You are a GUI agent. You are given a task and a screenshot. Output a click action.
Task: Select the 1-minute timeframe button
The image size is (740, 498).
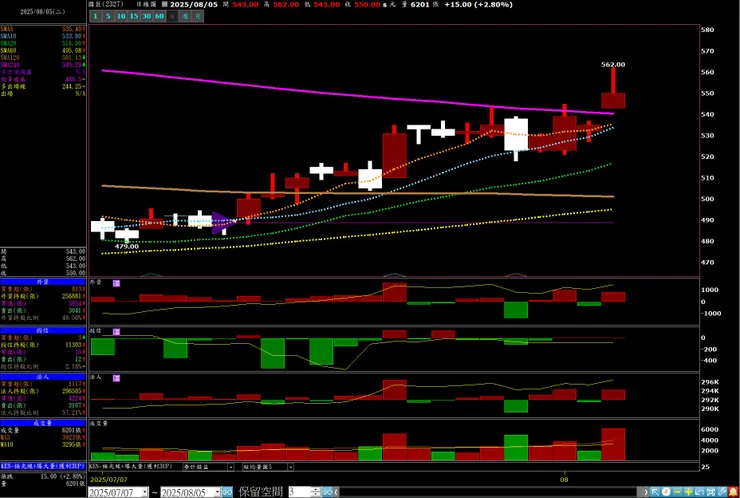click(x=96, y=17)
